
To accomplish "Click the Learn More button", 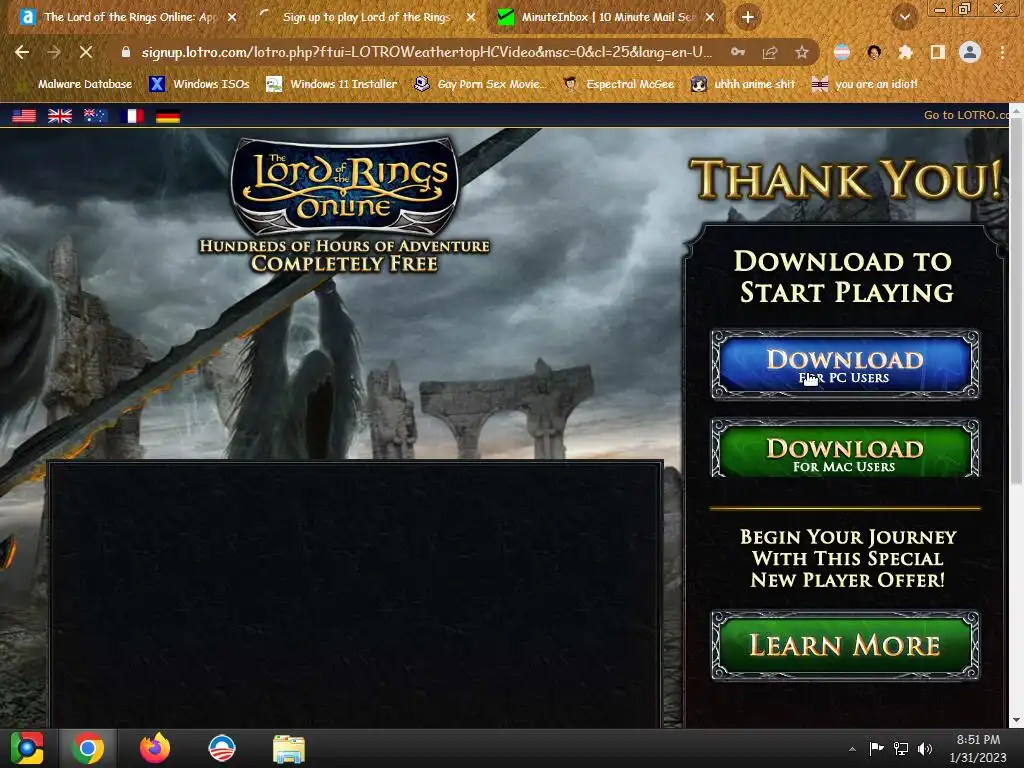I will (x=845, y=645).
